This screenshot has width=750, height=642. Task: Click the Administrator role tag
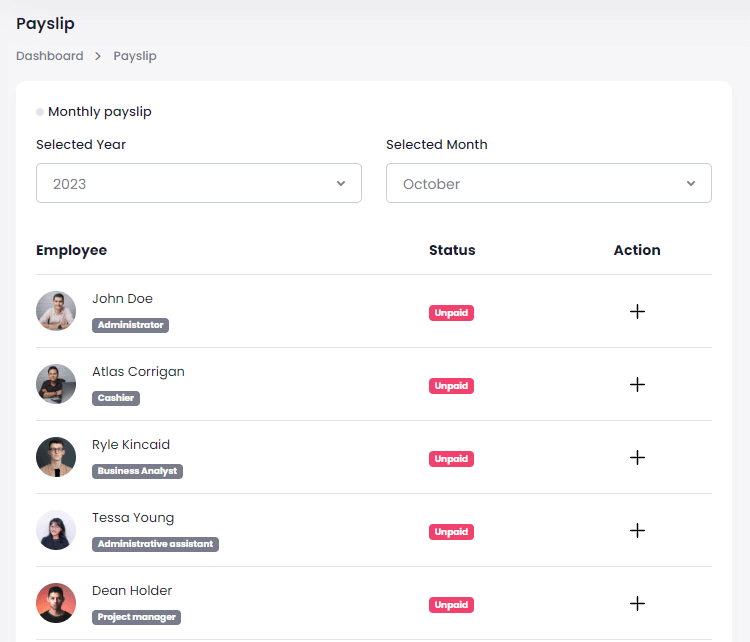point(130,325)
